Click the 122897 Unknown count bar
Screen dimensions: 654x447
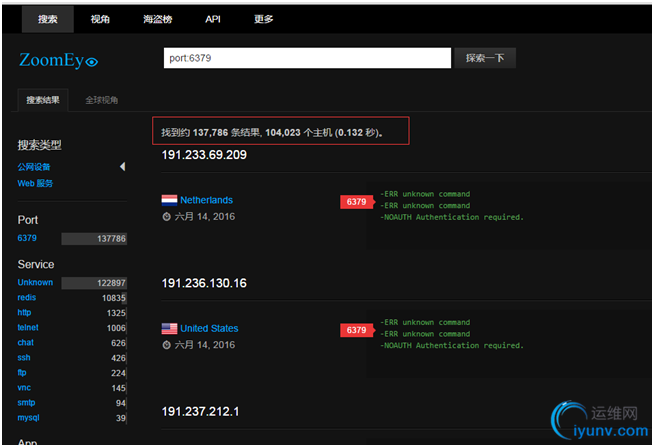pos(94,283)
